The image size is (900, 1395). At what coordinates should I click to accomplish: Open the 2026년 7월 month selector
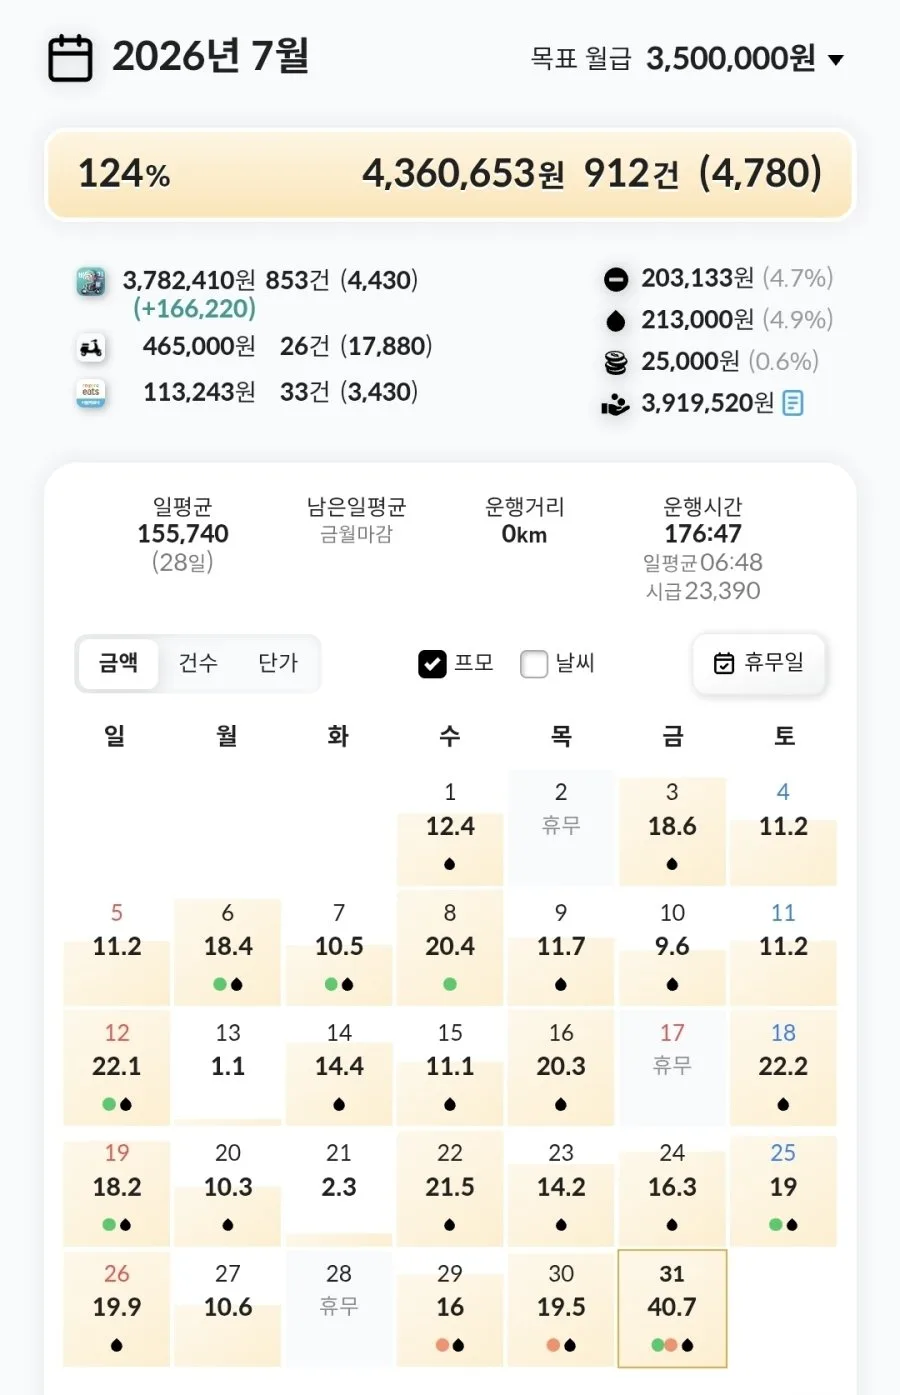[x=210, y=56]
